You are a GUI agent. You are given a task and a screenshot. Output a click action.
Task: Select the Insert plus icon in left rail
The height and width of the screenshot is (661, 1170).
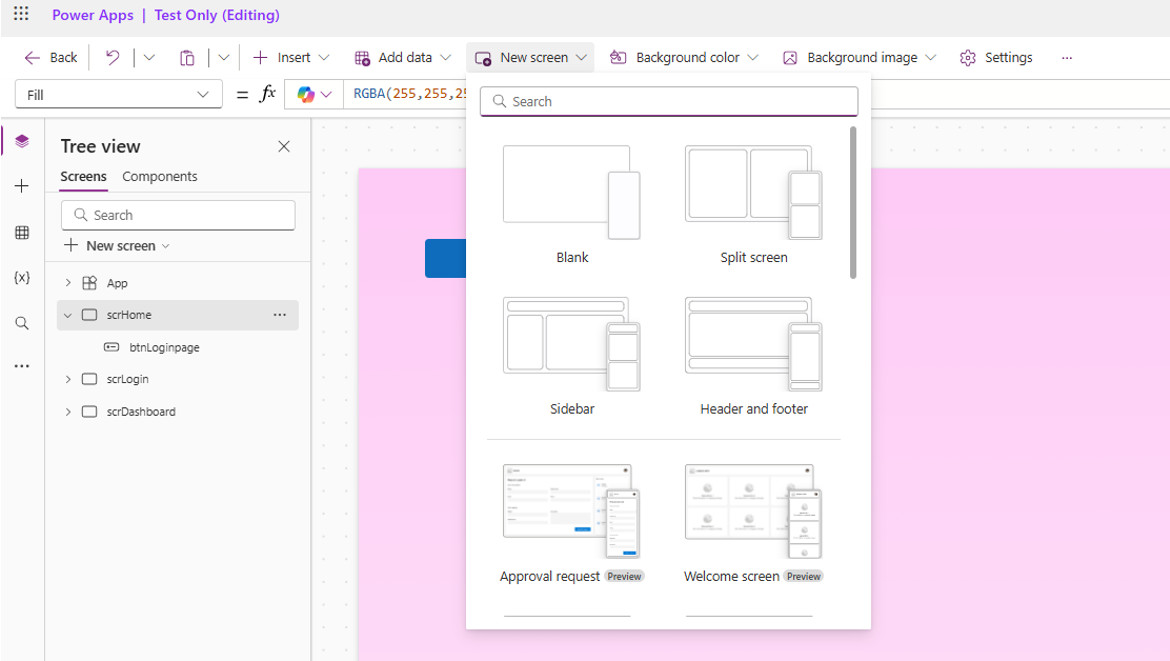tap(22, 187)
